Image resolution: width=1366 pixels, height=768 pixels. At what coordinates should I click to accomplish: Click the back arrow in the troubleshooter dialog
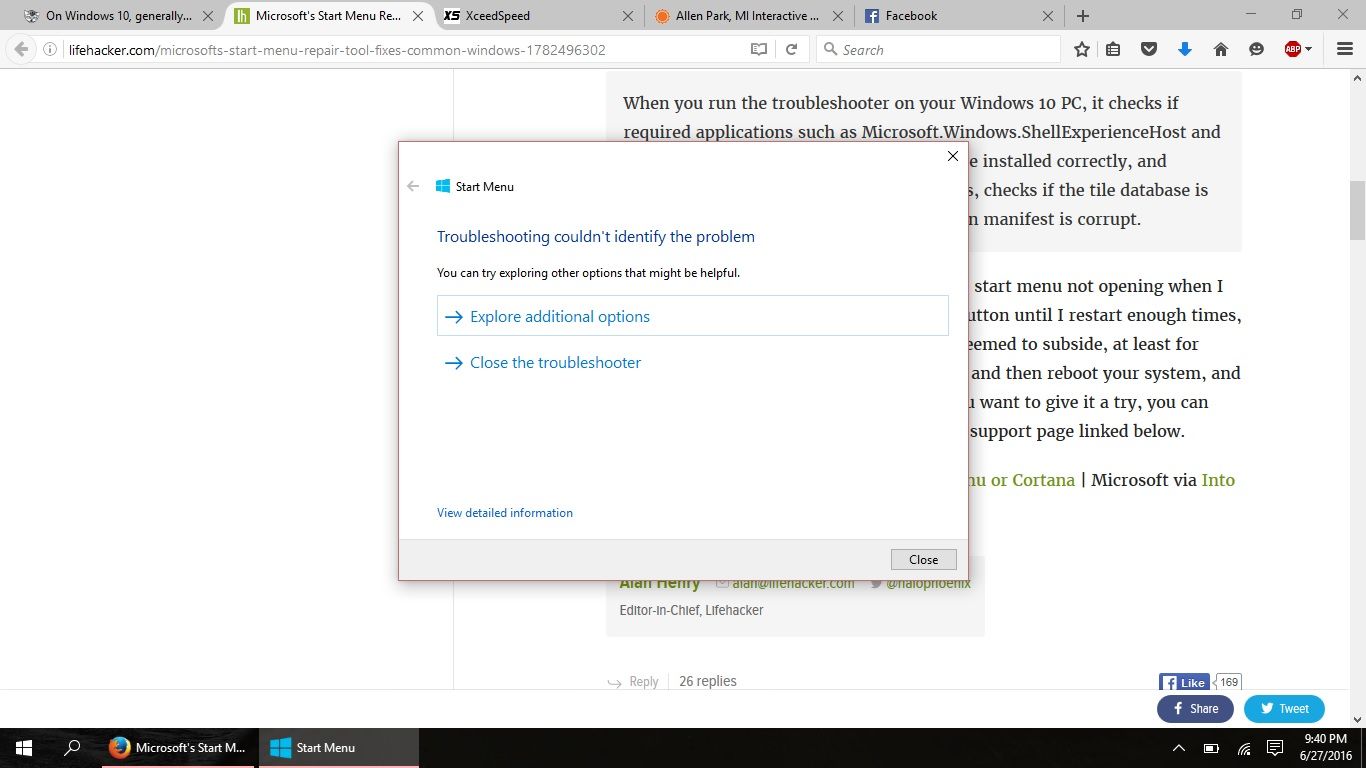pyautogui.click(x=413, y=186)
